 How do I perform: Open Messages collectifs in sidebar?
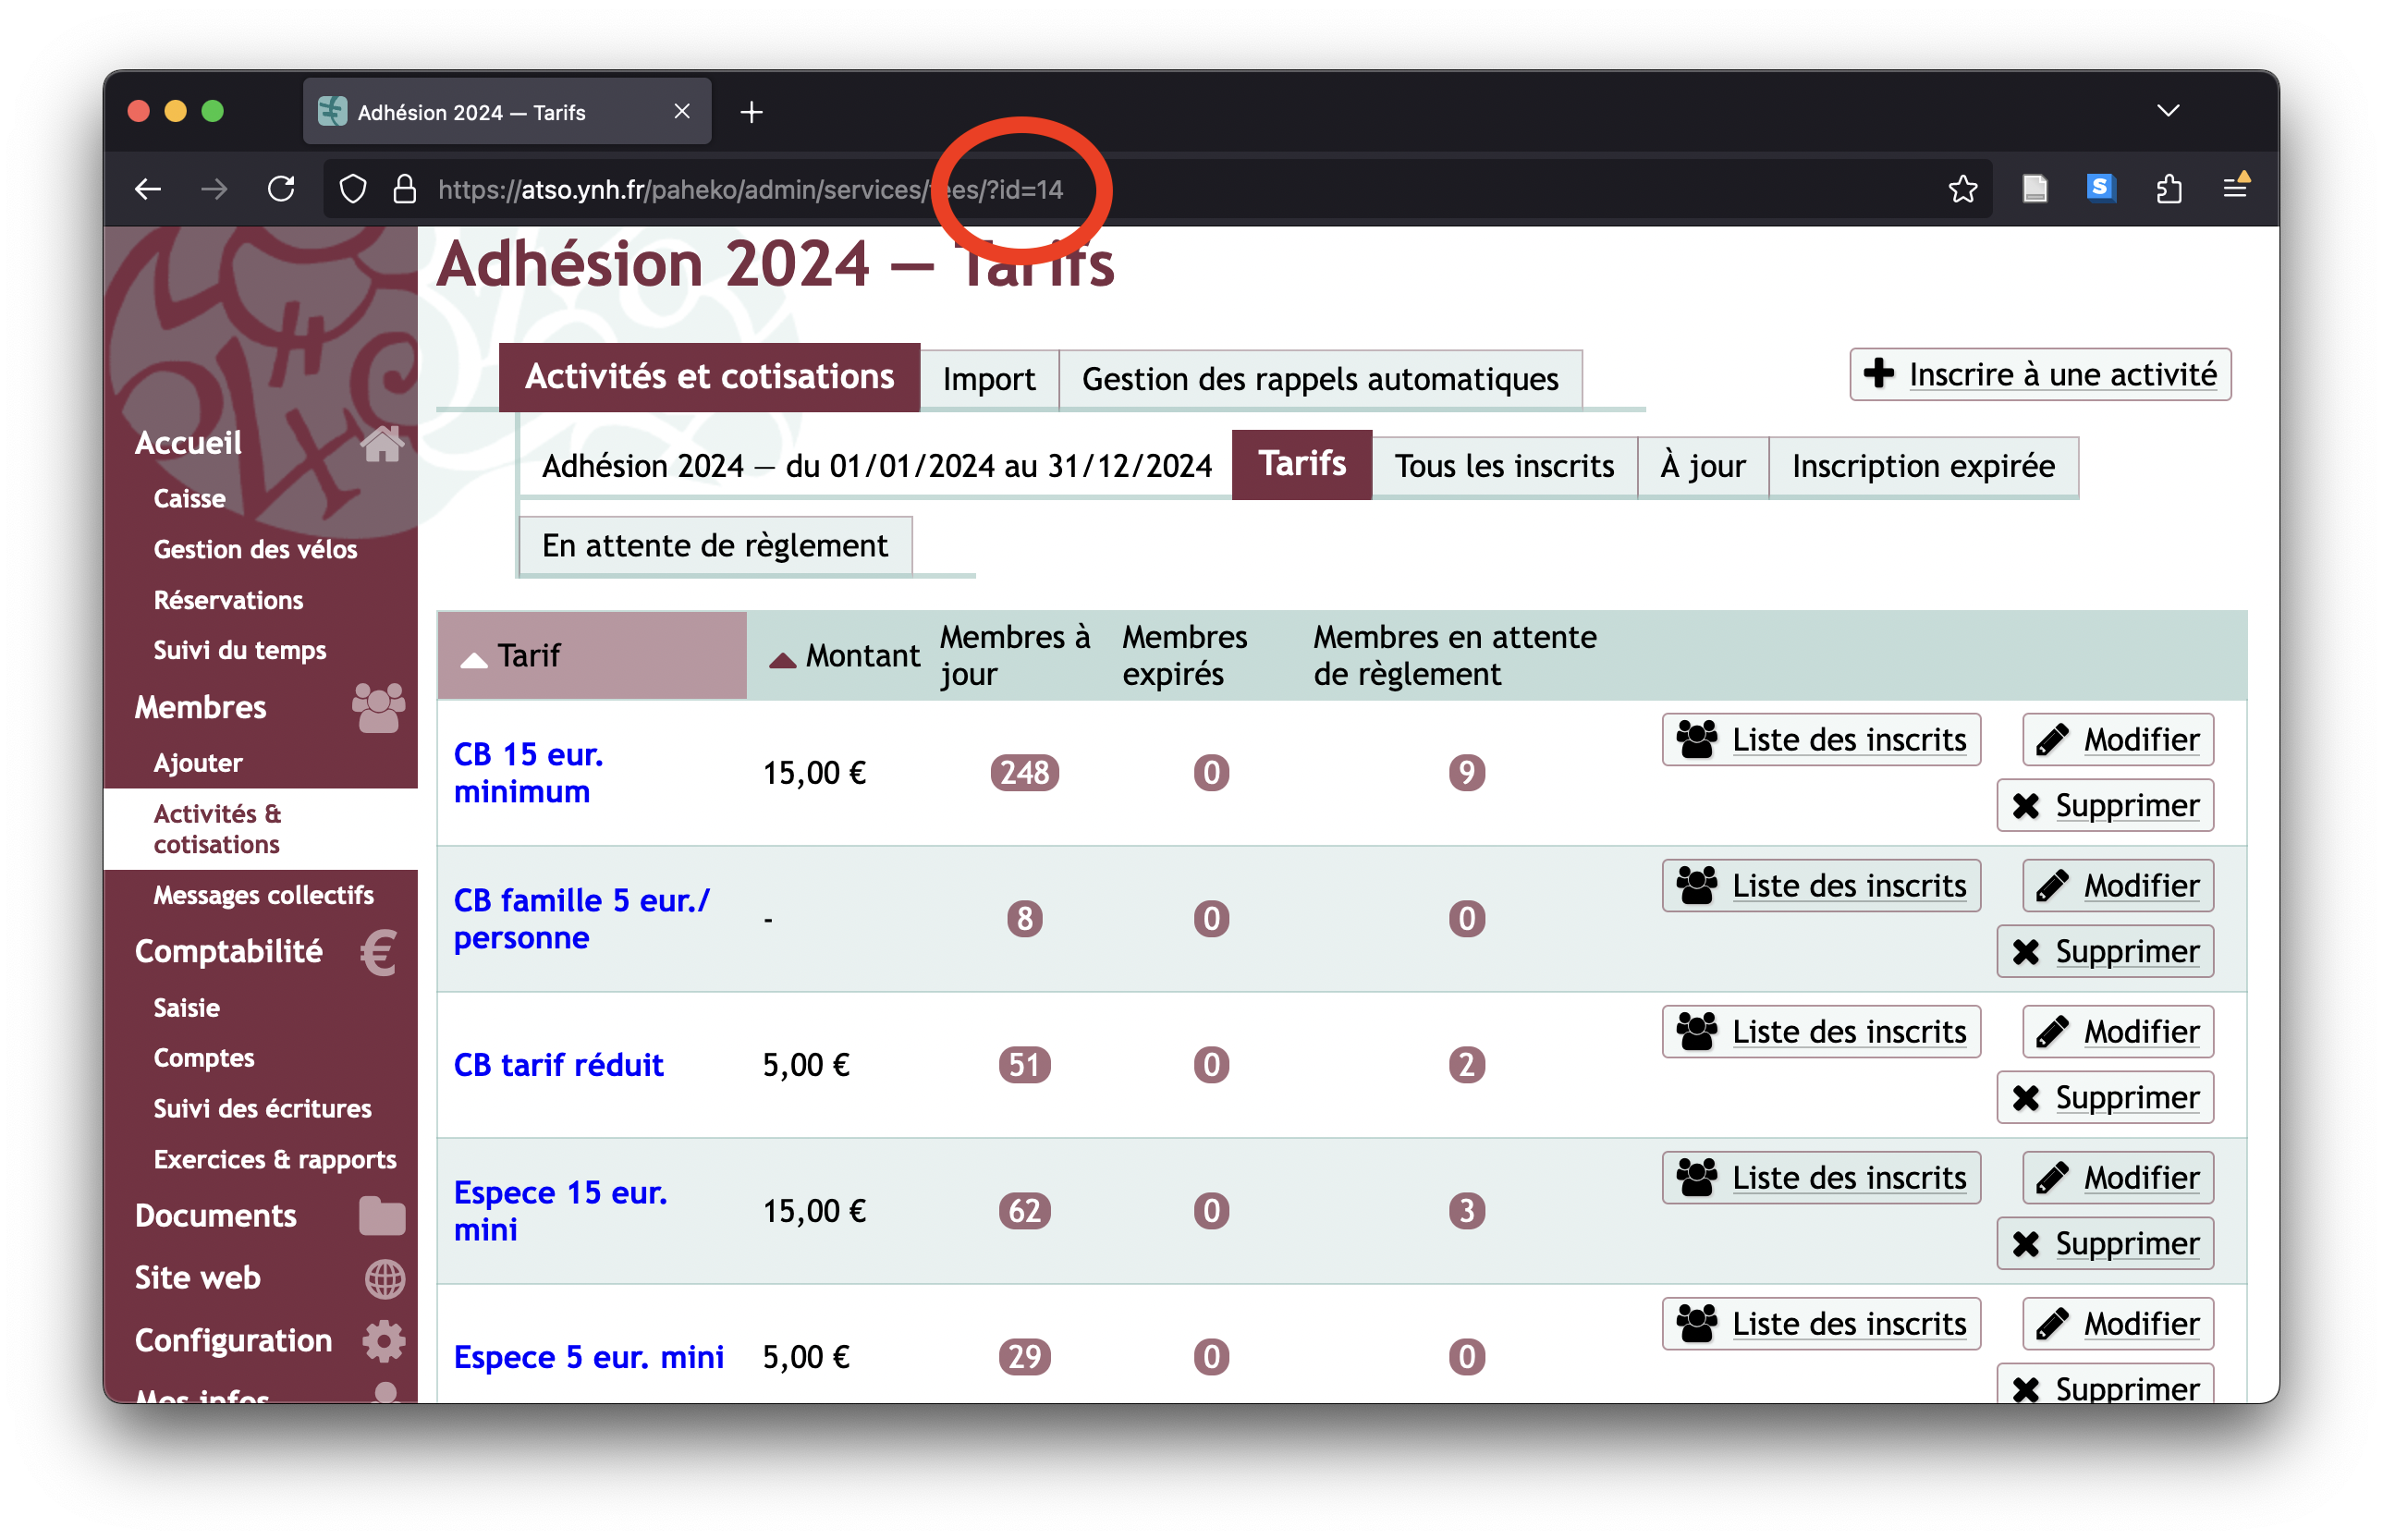point(263,895)
